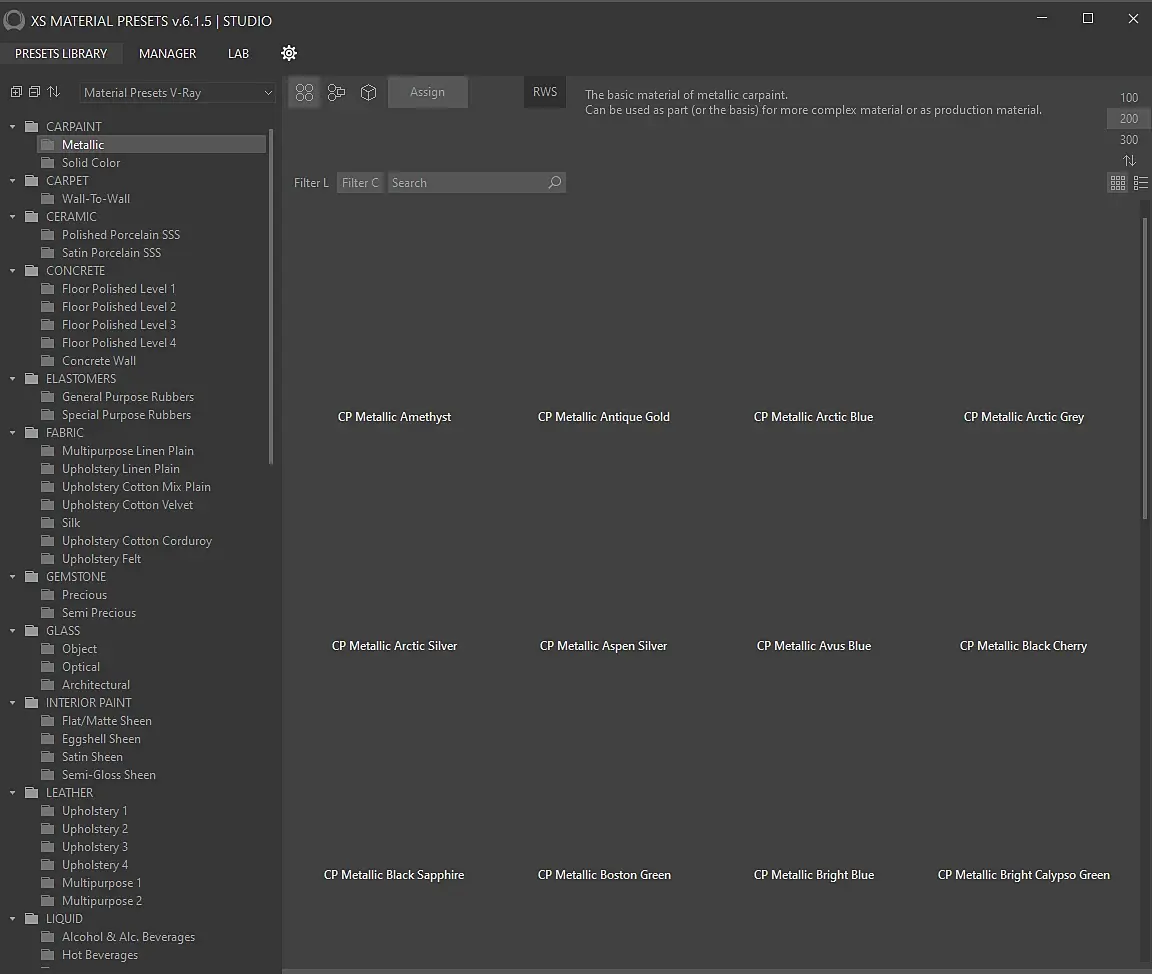Click the Assign button
Image resolution: width=1152 pixels, height=974 pixels.
[x=427, y=92]
